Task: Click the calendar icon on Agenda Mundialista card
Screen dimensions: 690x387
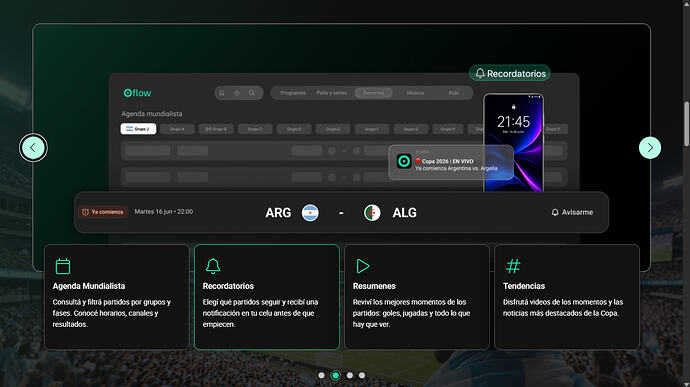Action: [63, 266]
